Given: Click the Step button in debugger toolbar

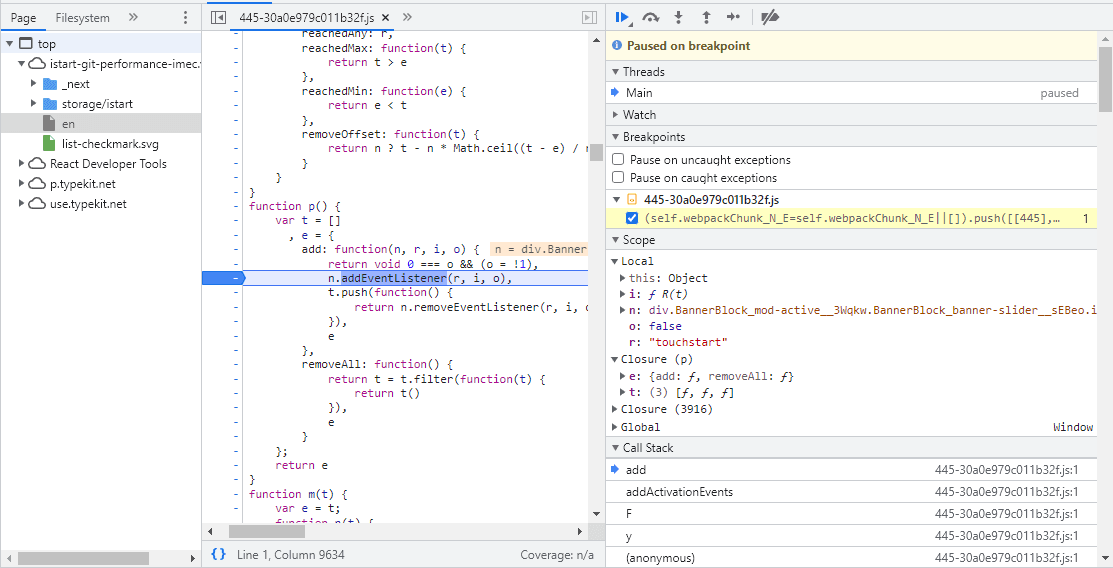Looking at the screenshot, I should [x=734, y=17].
